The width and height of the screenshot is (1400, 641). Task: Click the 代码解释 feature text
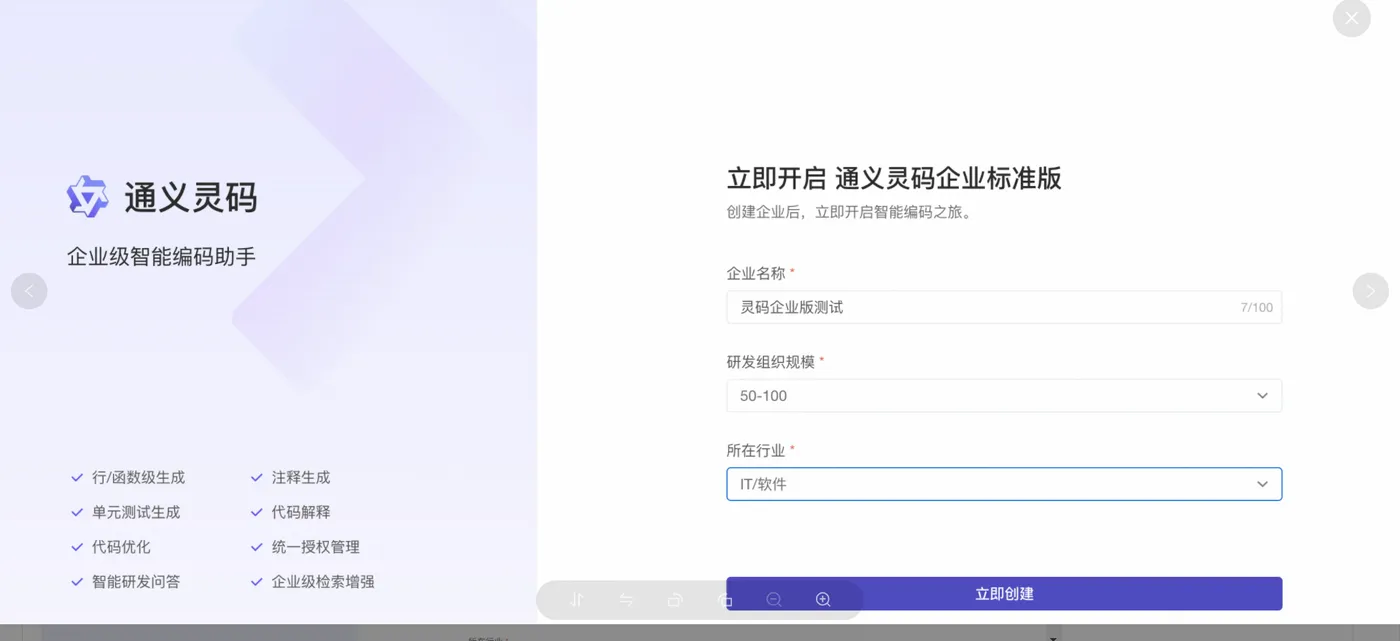click(x=301, y=512)
